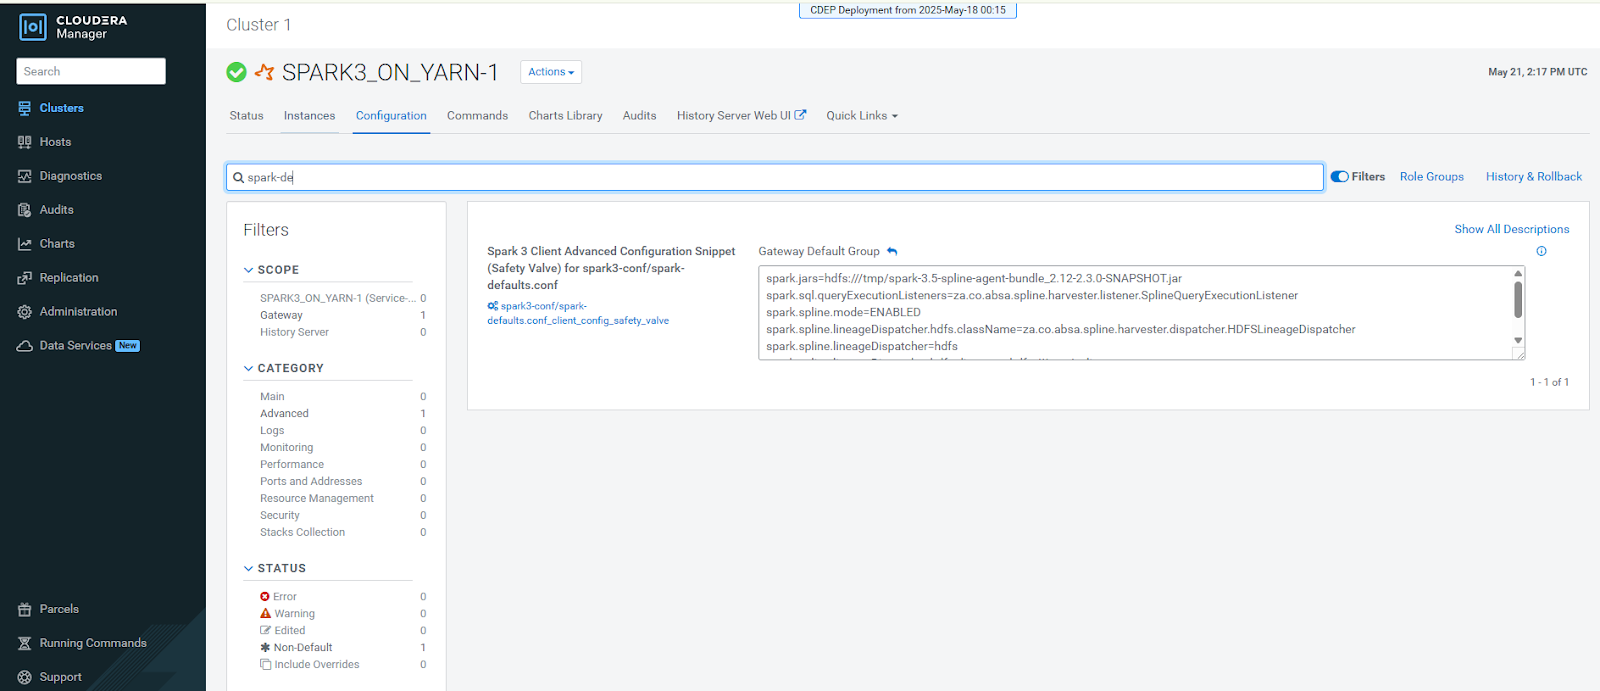
Task: Click the Cloudera Manager logo icon
Action: click(x=33, y=27)
